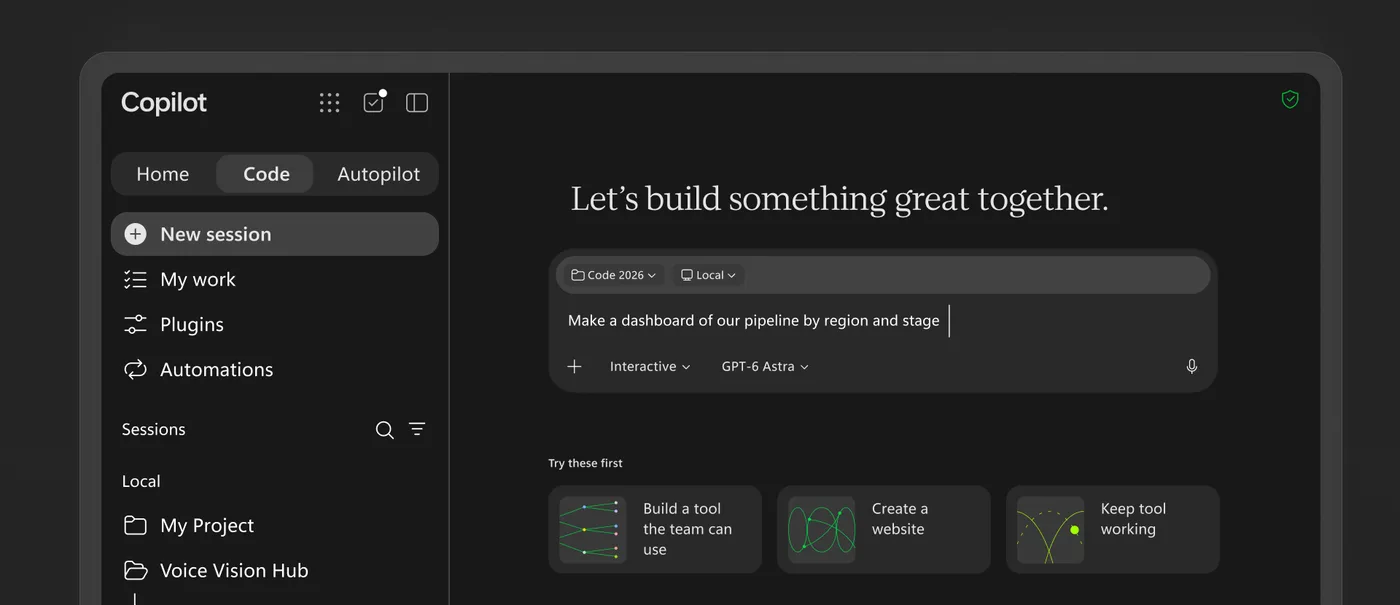Toggle the sidebar panel icon
The height and width of the screenshot is (605, 1400).
(417, 103)
